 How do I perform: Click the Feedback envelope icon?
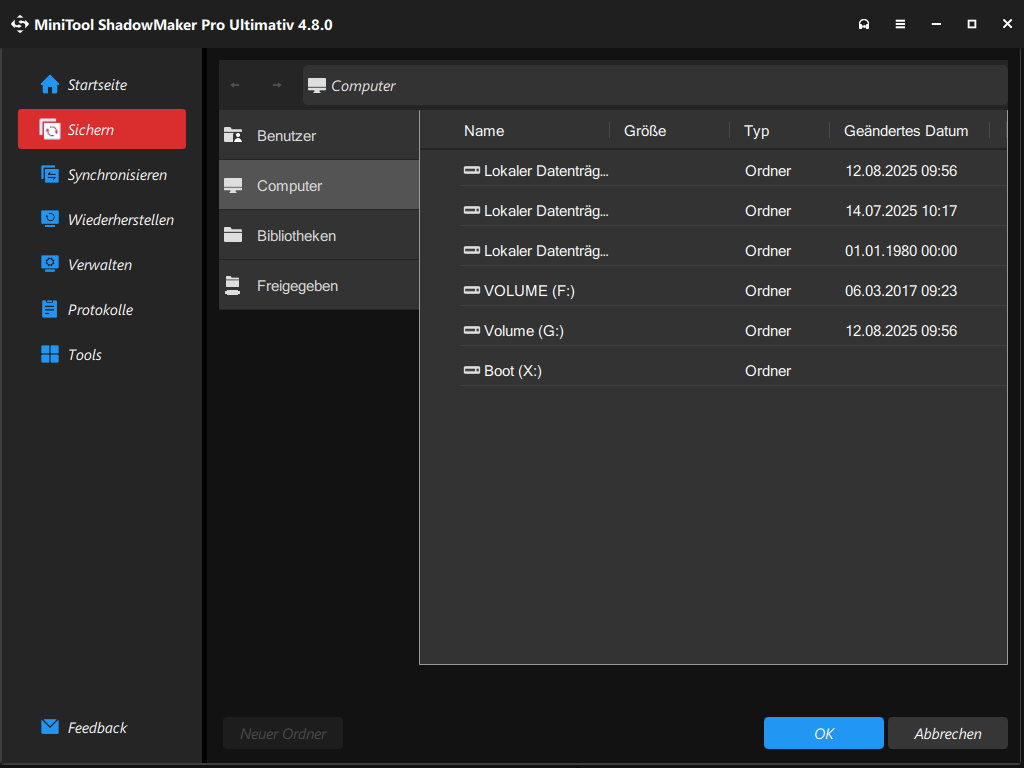click(50, 727)
